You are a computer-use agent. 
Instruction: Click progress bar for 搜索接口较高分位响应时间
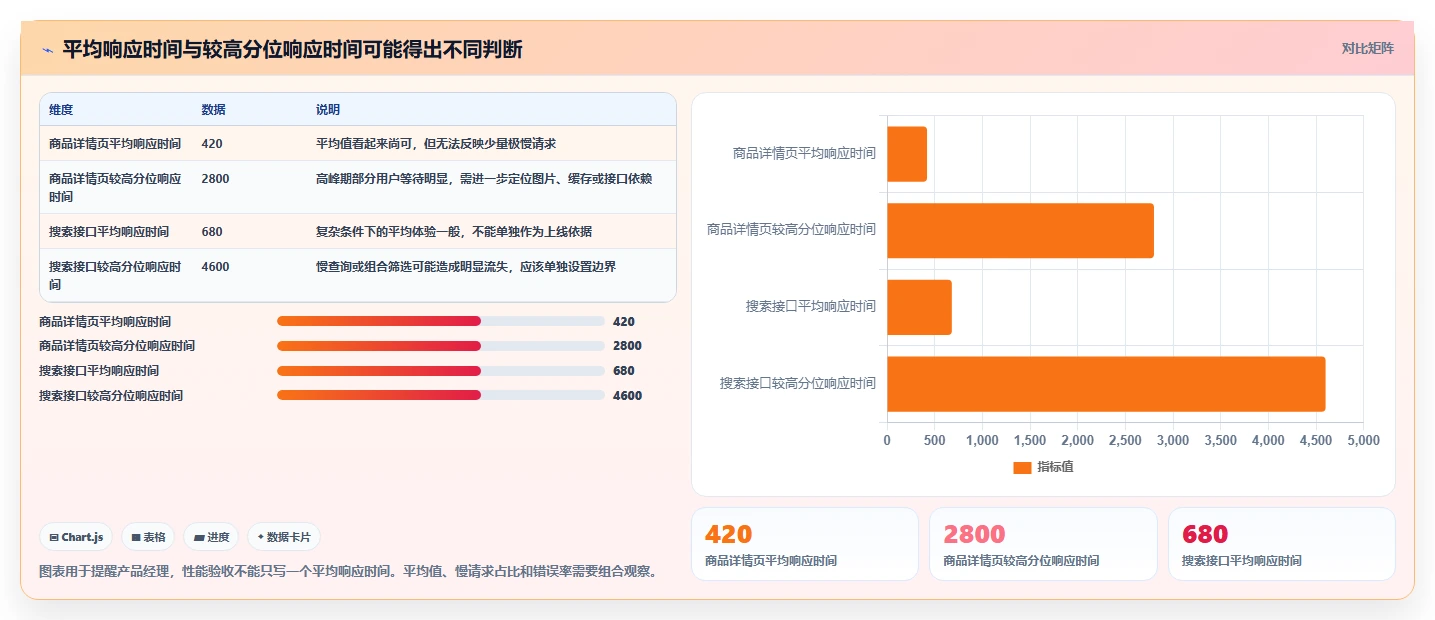(441, 395)
